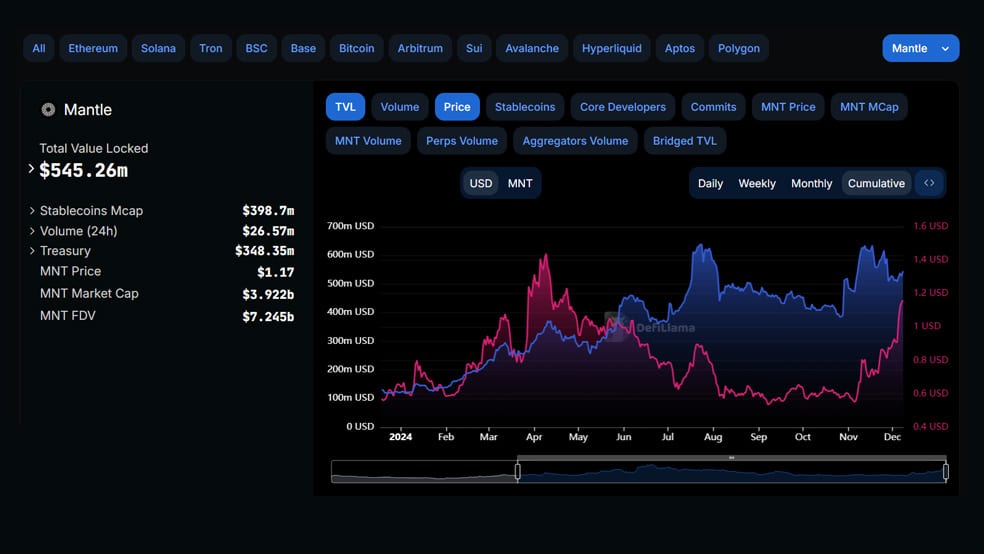
Task: Click the range selector top drag bar
Action: (x=732, y=458)
